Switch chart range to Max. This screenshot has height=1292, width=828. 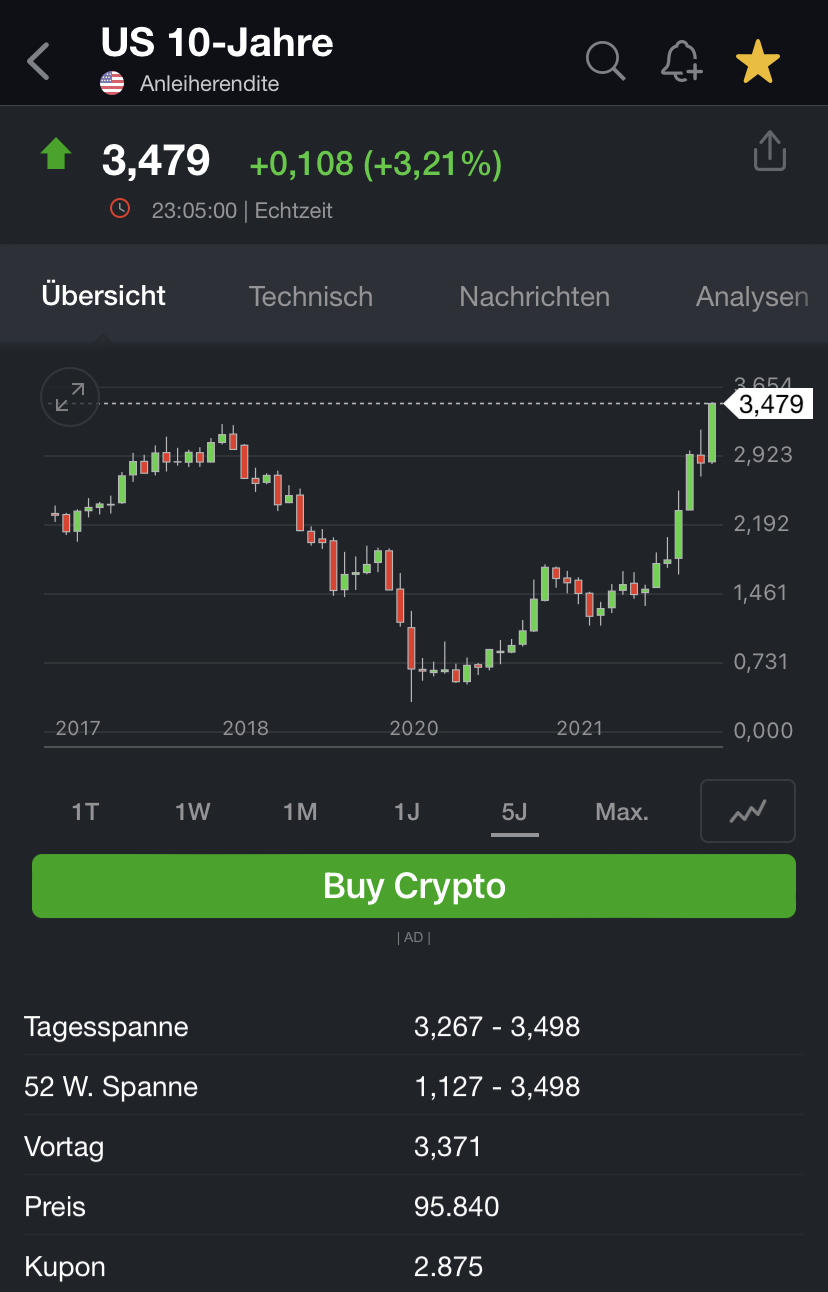pyautogui.click(x=621, y=812)
